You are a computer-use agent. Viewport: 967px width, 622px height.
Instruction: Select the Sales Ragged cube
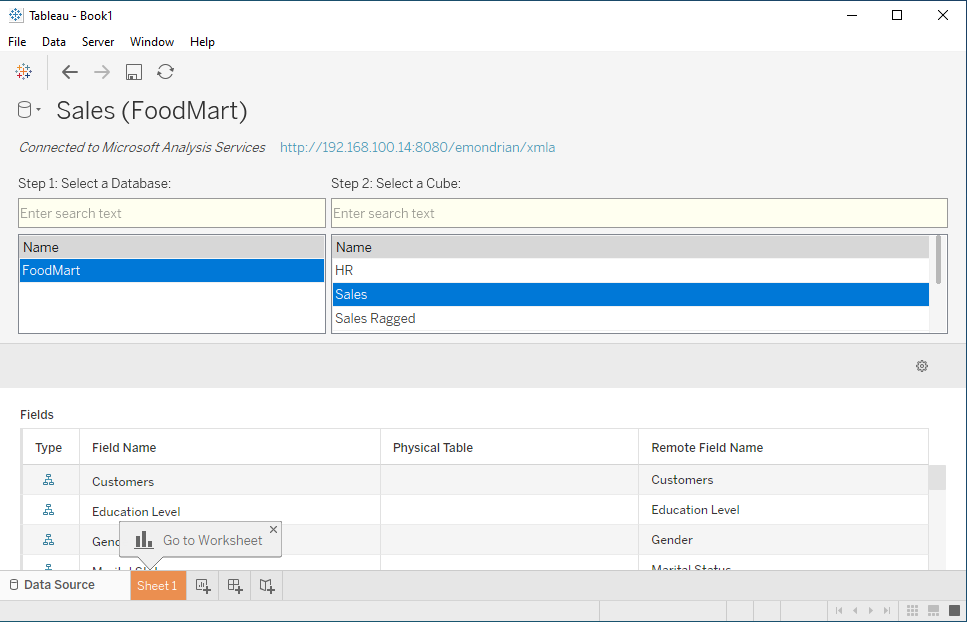(631, 319)
